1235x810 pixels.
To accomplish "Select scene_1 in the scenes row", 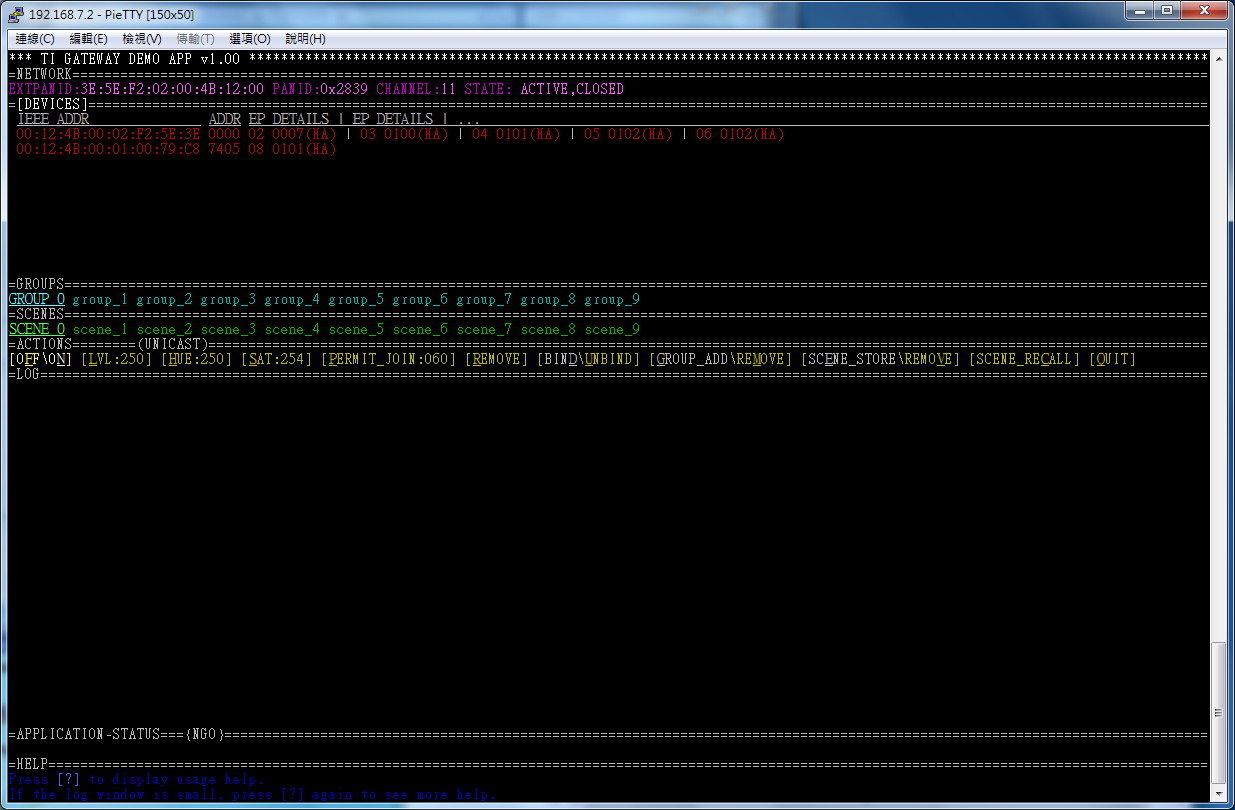I will [x=100, y=329].
